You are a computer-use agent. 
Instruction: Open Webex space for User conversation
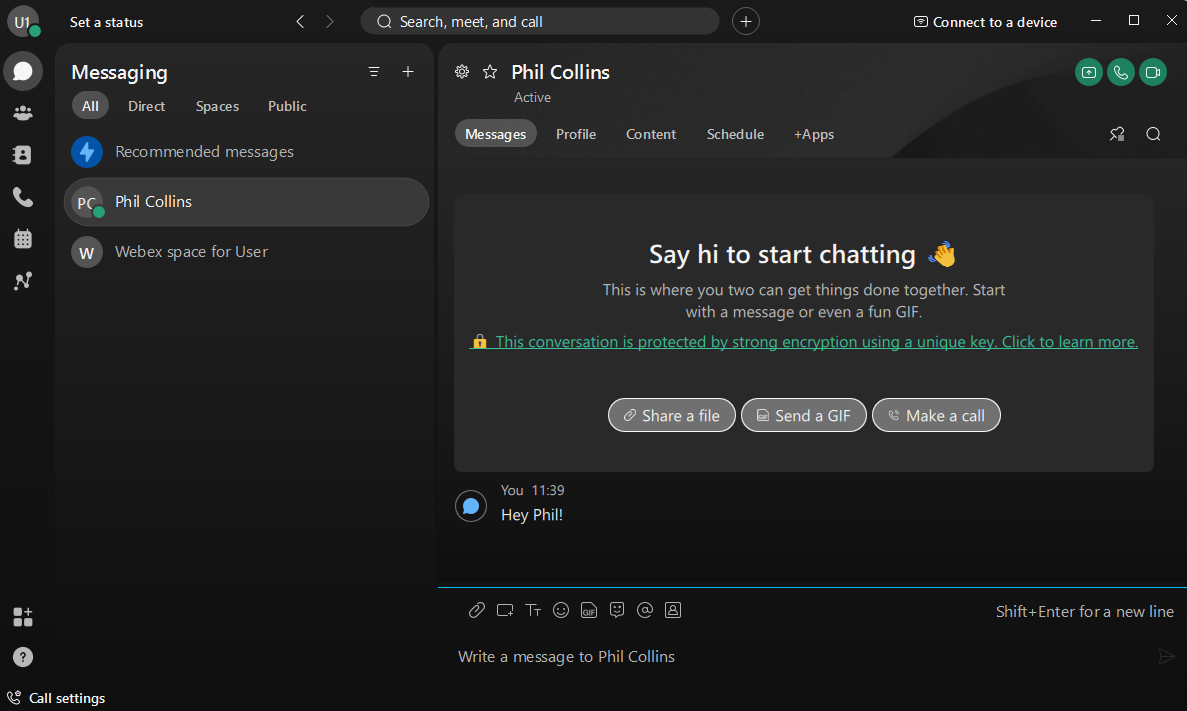tap(247, 252)
